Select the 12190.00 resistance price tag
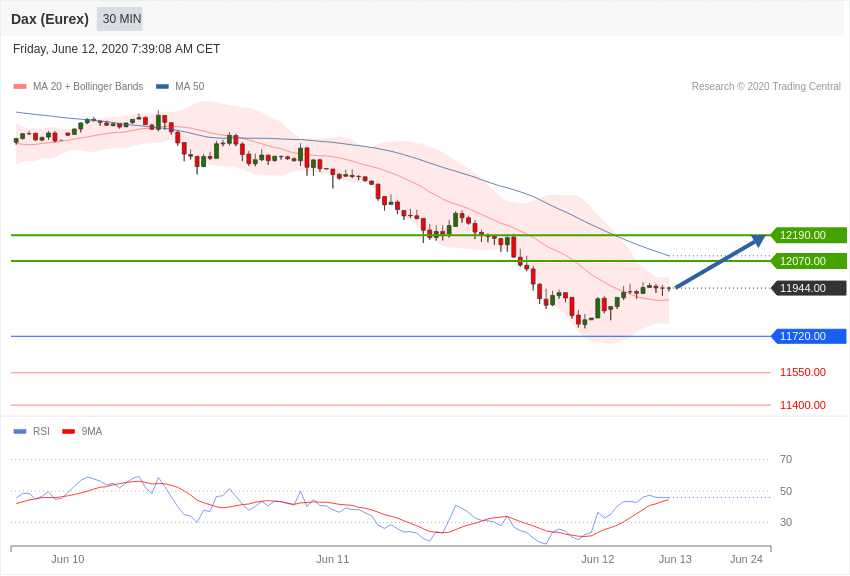Viewport: 850px width, 576px height. pos(808,235)
